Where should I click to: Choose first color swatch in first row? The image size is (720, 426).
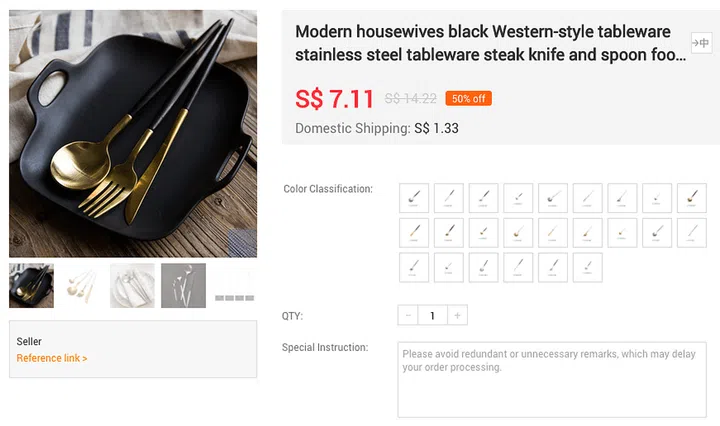click(x=414, y=198)
